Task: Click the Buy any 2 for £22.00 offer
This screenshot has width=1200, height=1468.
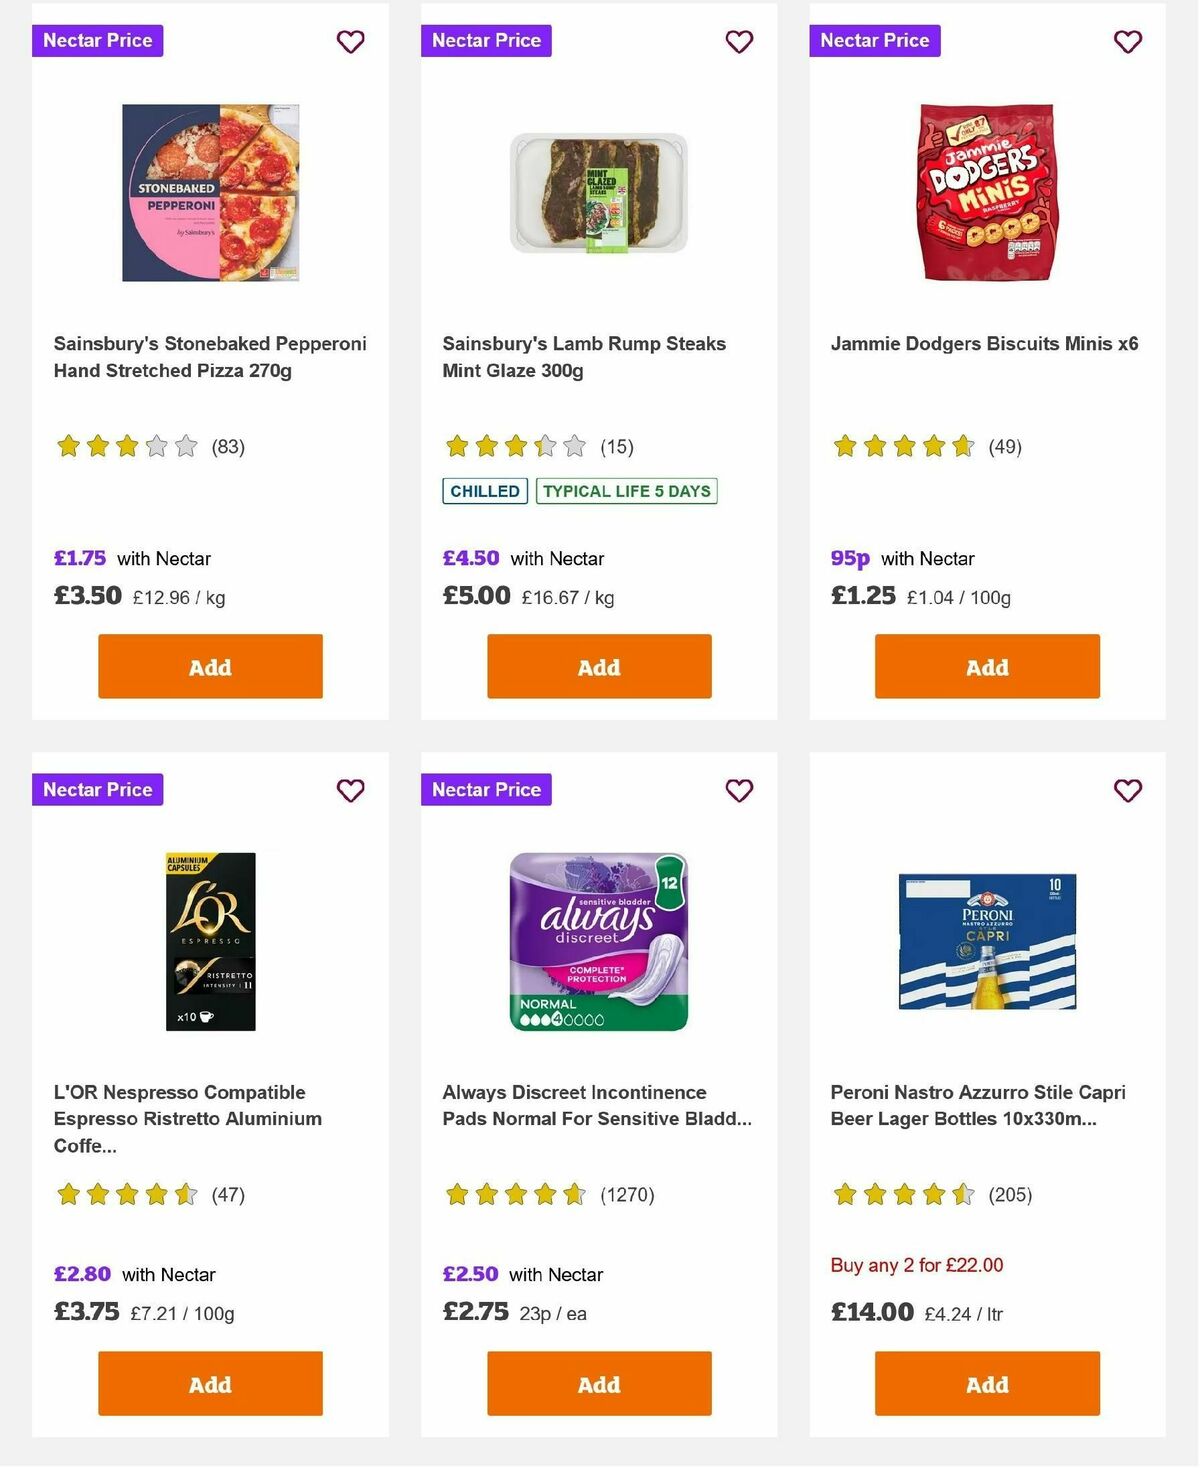Action: (x=916, y=1265)
